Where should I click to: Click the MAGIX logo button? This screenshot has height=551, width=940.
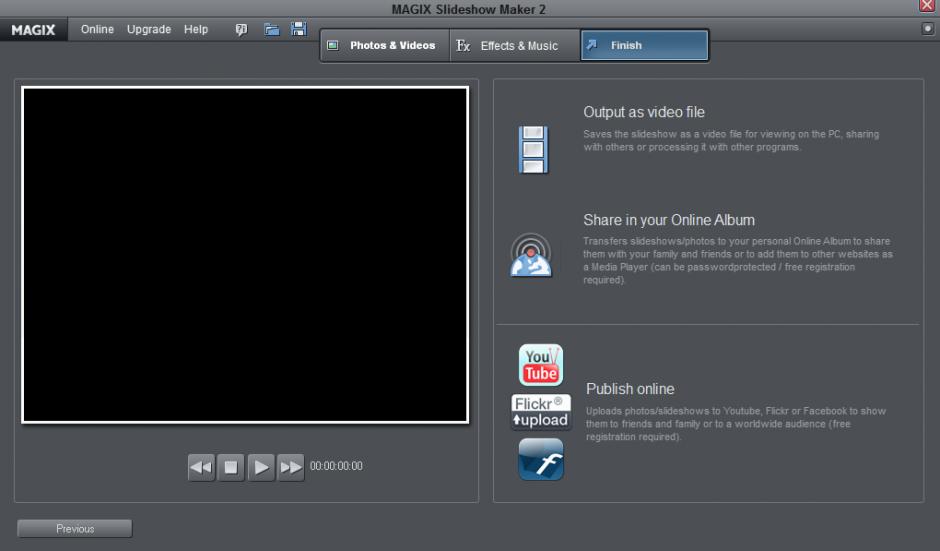(x=33, y=29)
